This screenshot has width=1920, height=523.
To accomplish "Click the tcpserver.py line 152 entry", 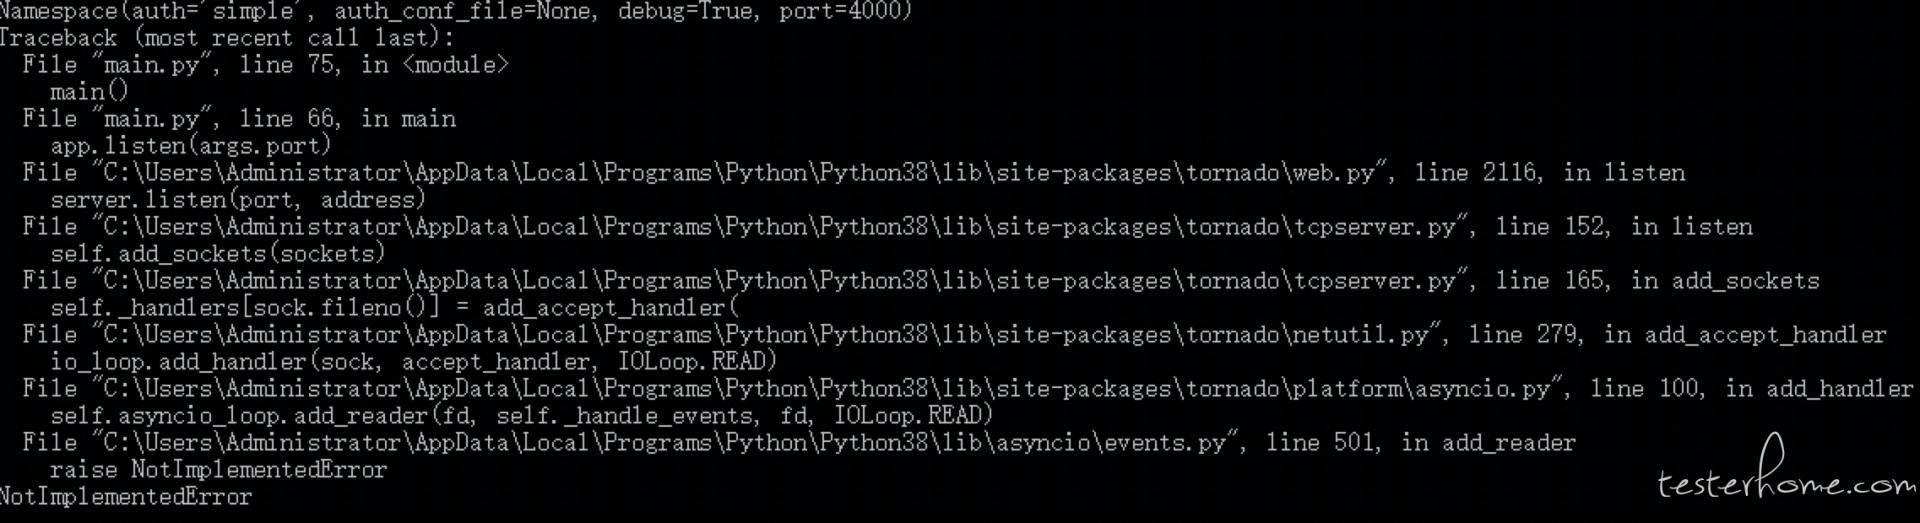I will pyautogui.click(x=888, y=227).
